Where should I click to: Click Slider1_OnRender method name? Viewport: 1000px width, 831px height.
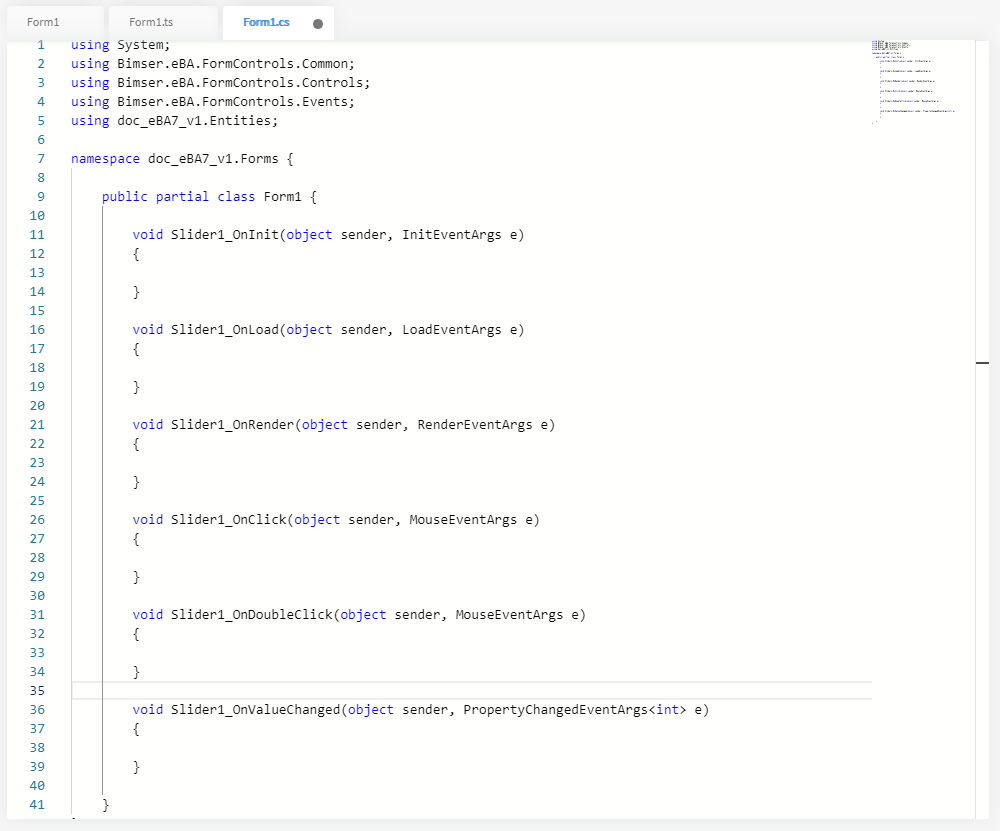pos(232,425)
